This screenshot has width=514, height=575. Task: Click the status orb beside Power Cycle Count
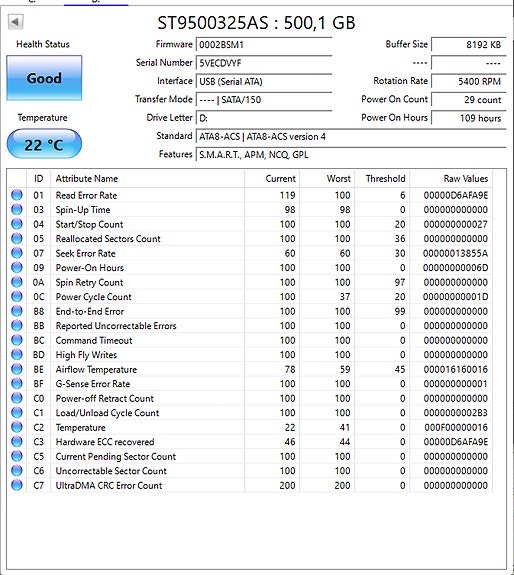tap(16, 296)
